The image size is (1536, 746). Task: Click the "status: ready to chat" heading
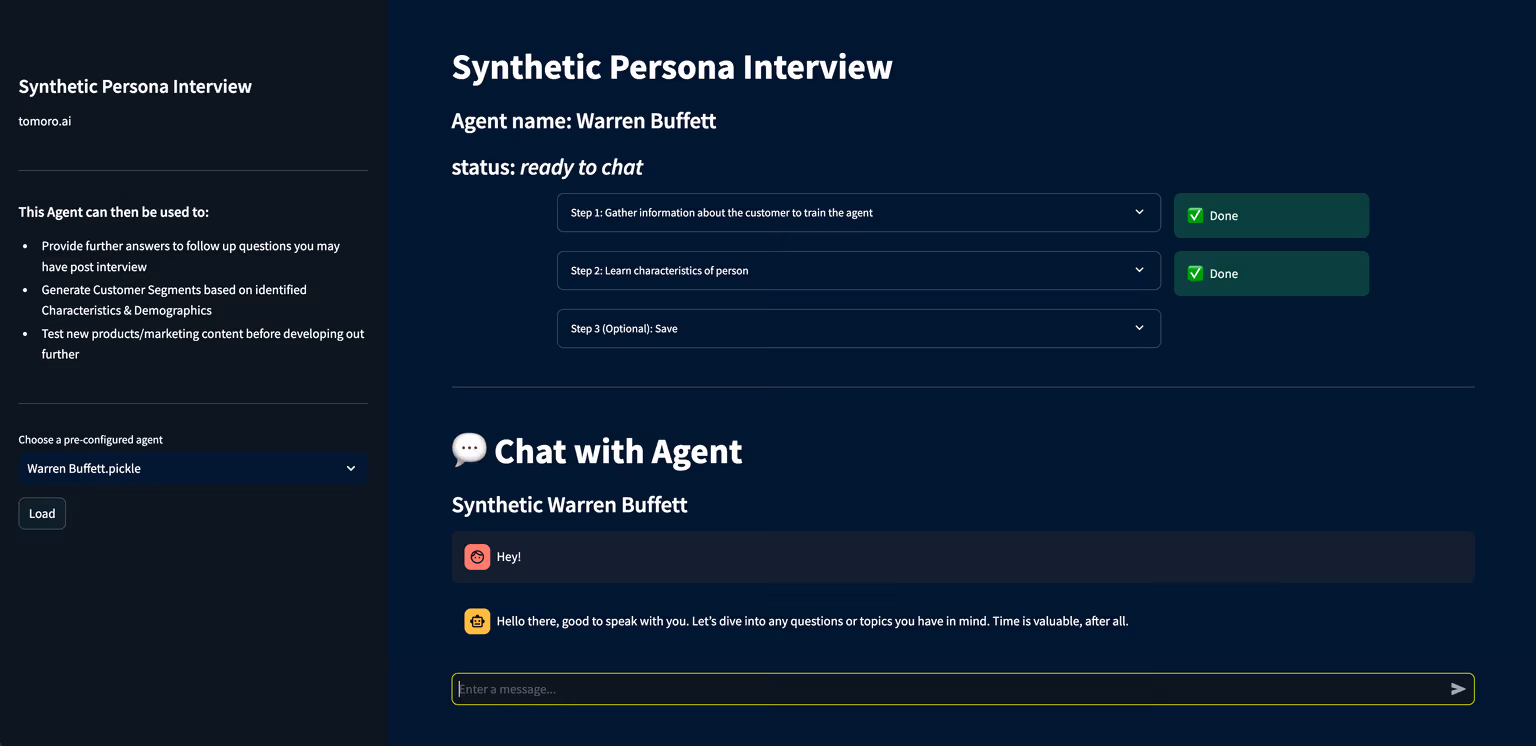[547, 167]
